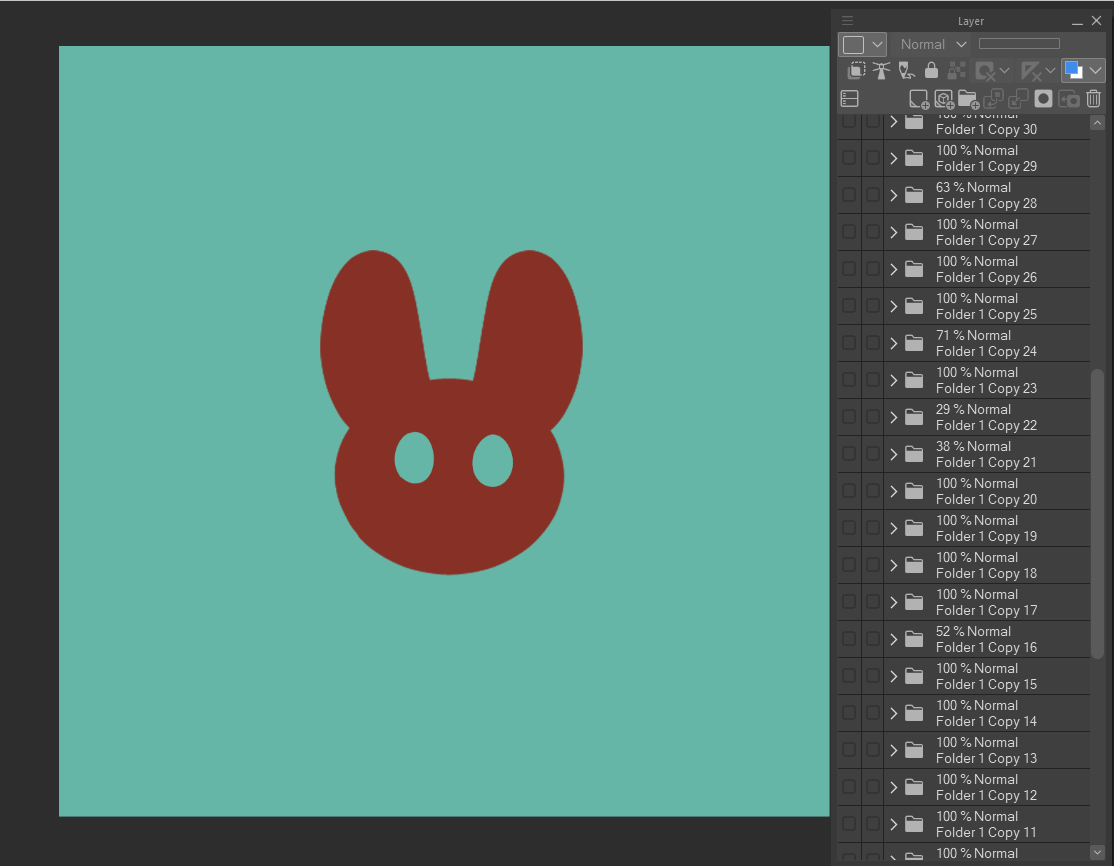This screenshot has width=1114, height=866.
Task: Click folder icon of Folder 1 Copy 20
Action: pos(914,491)
